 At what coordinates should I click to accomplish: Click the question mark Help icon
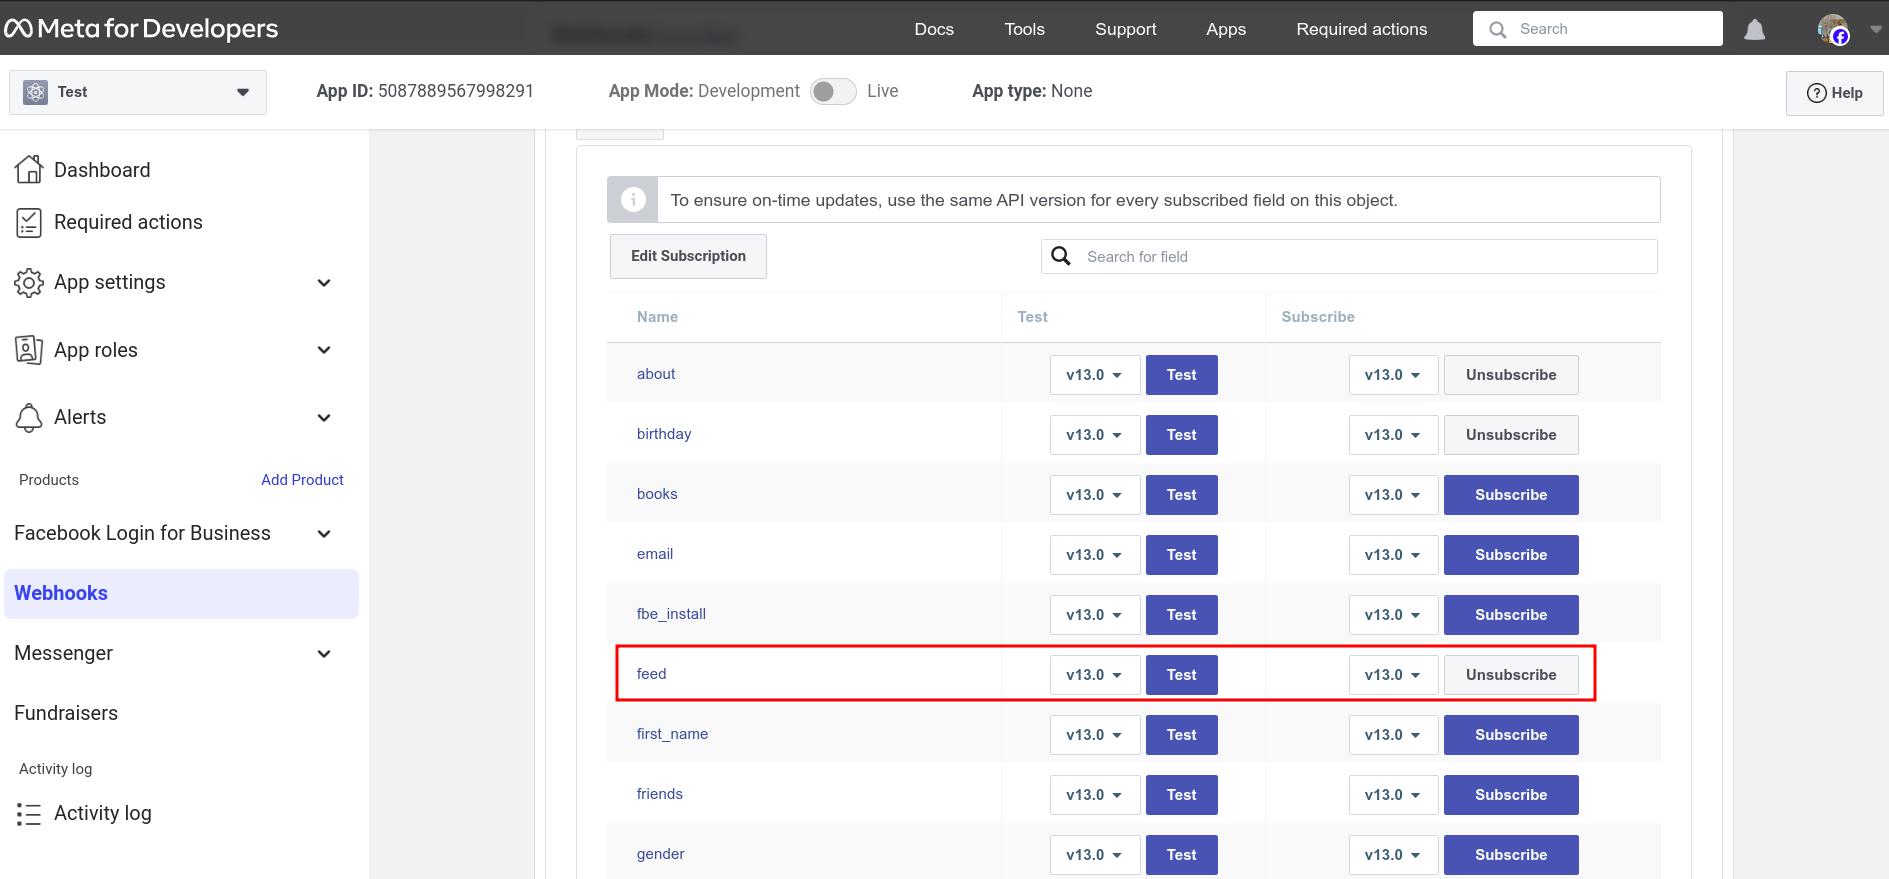pos(1817,93)
